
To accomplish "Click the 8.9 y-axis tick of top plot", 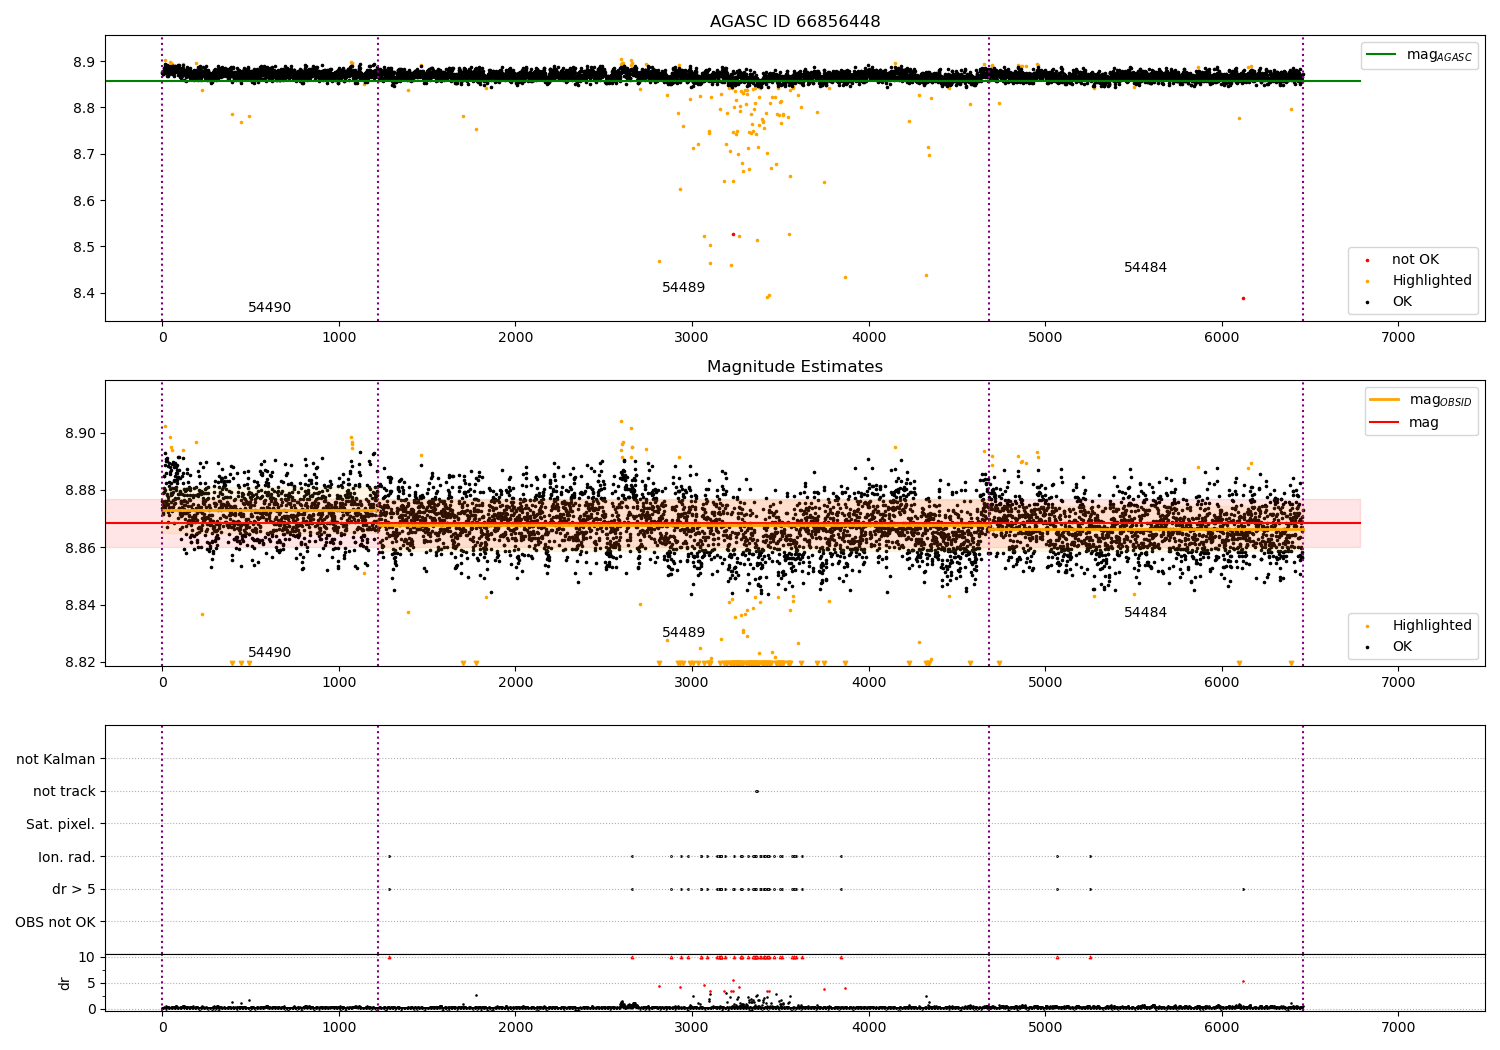I will click(x=86, y=62).
